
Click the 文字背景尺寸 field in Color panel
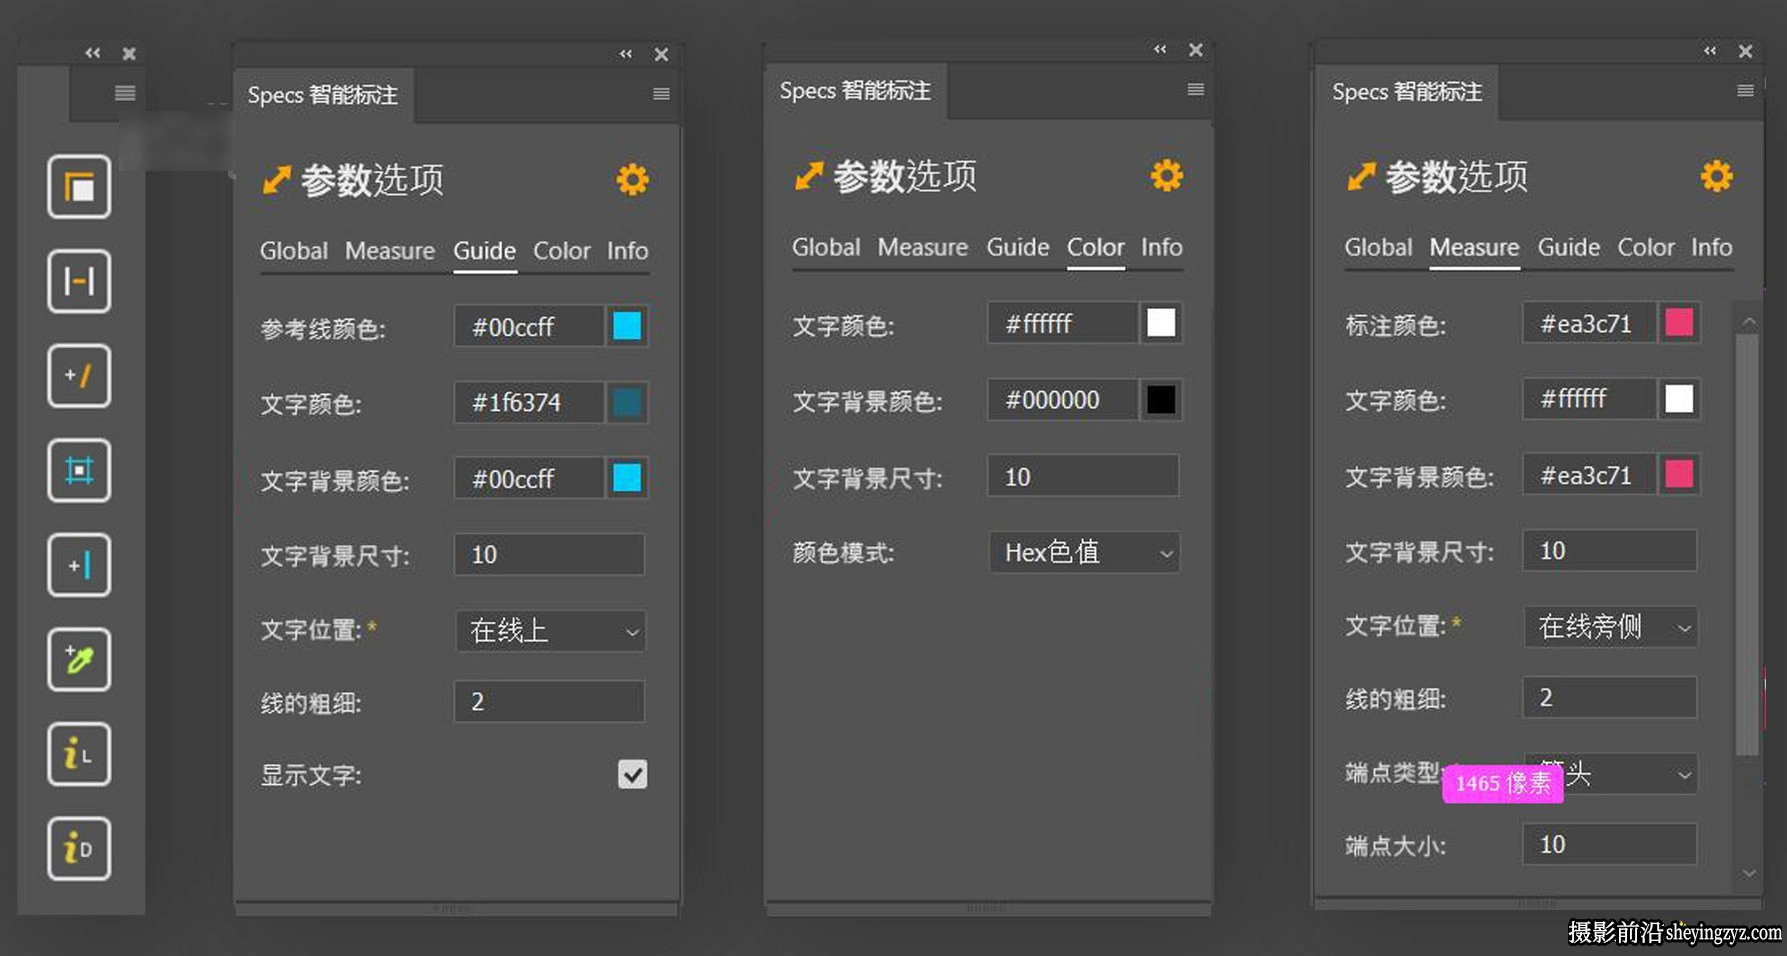(x=1083, y=476)
